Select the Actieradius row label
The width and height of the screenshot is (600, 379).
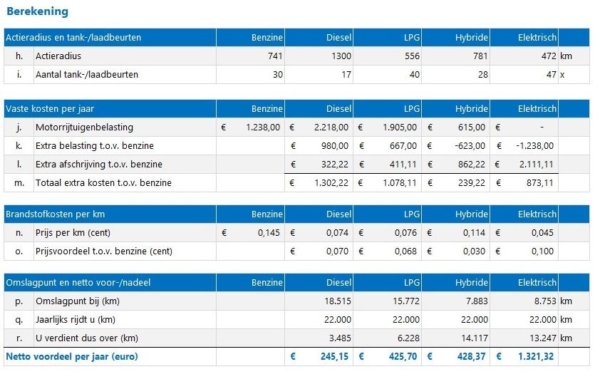tap(58, 56)
